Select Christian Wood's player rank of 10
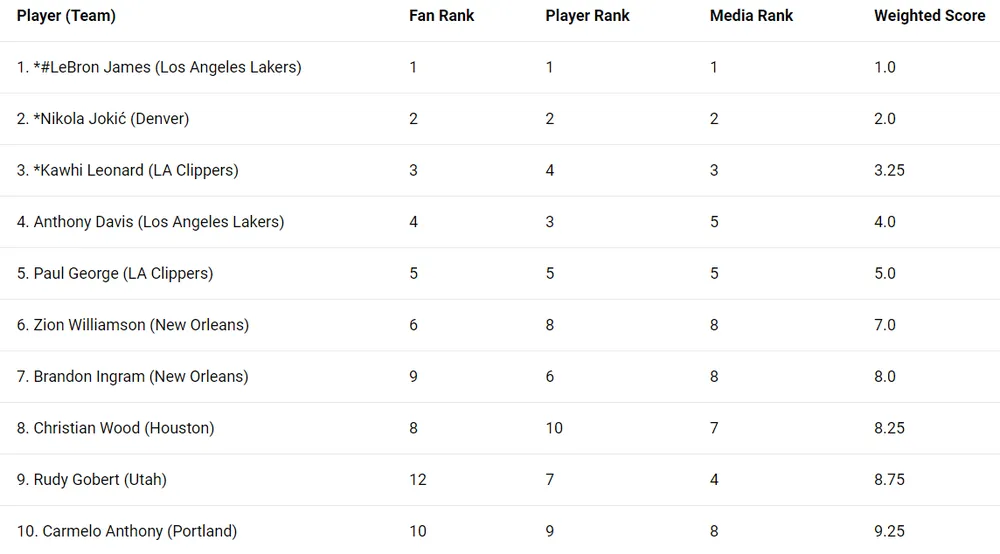 [554, 428]
